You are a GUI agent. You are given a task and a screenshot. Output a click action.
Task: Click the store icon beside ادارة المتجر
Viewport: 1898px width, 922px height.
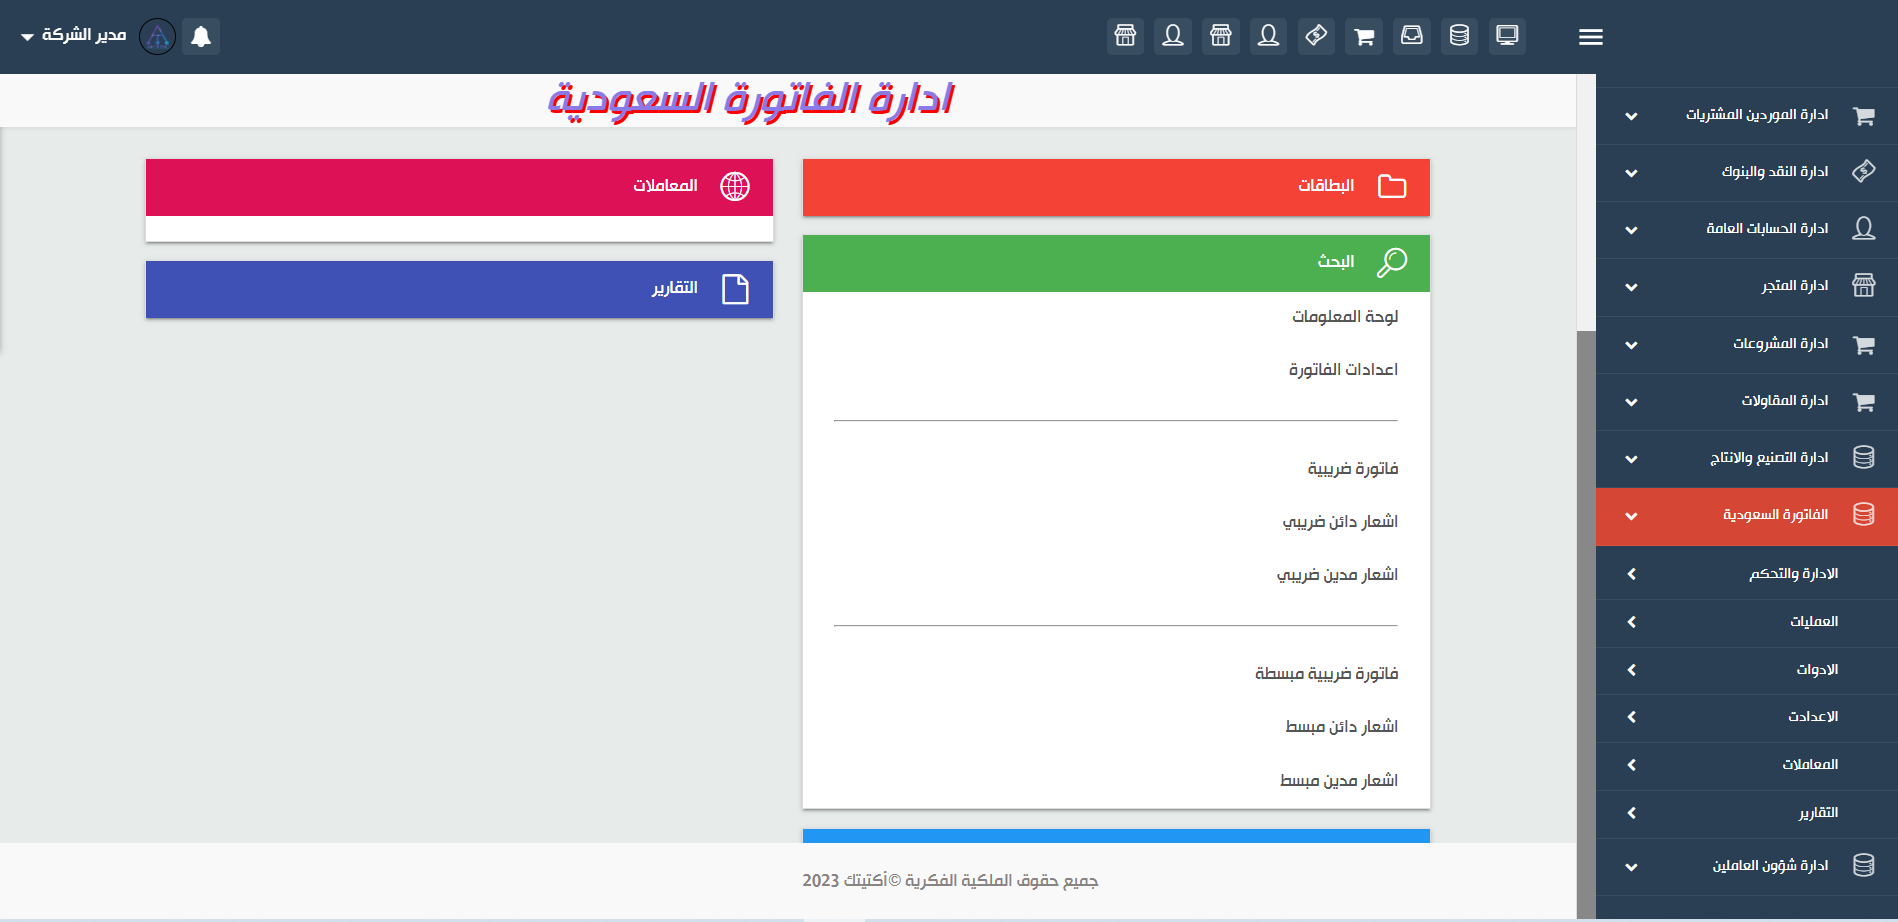point(1864,286)
